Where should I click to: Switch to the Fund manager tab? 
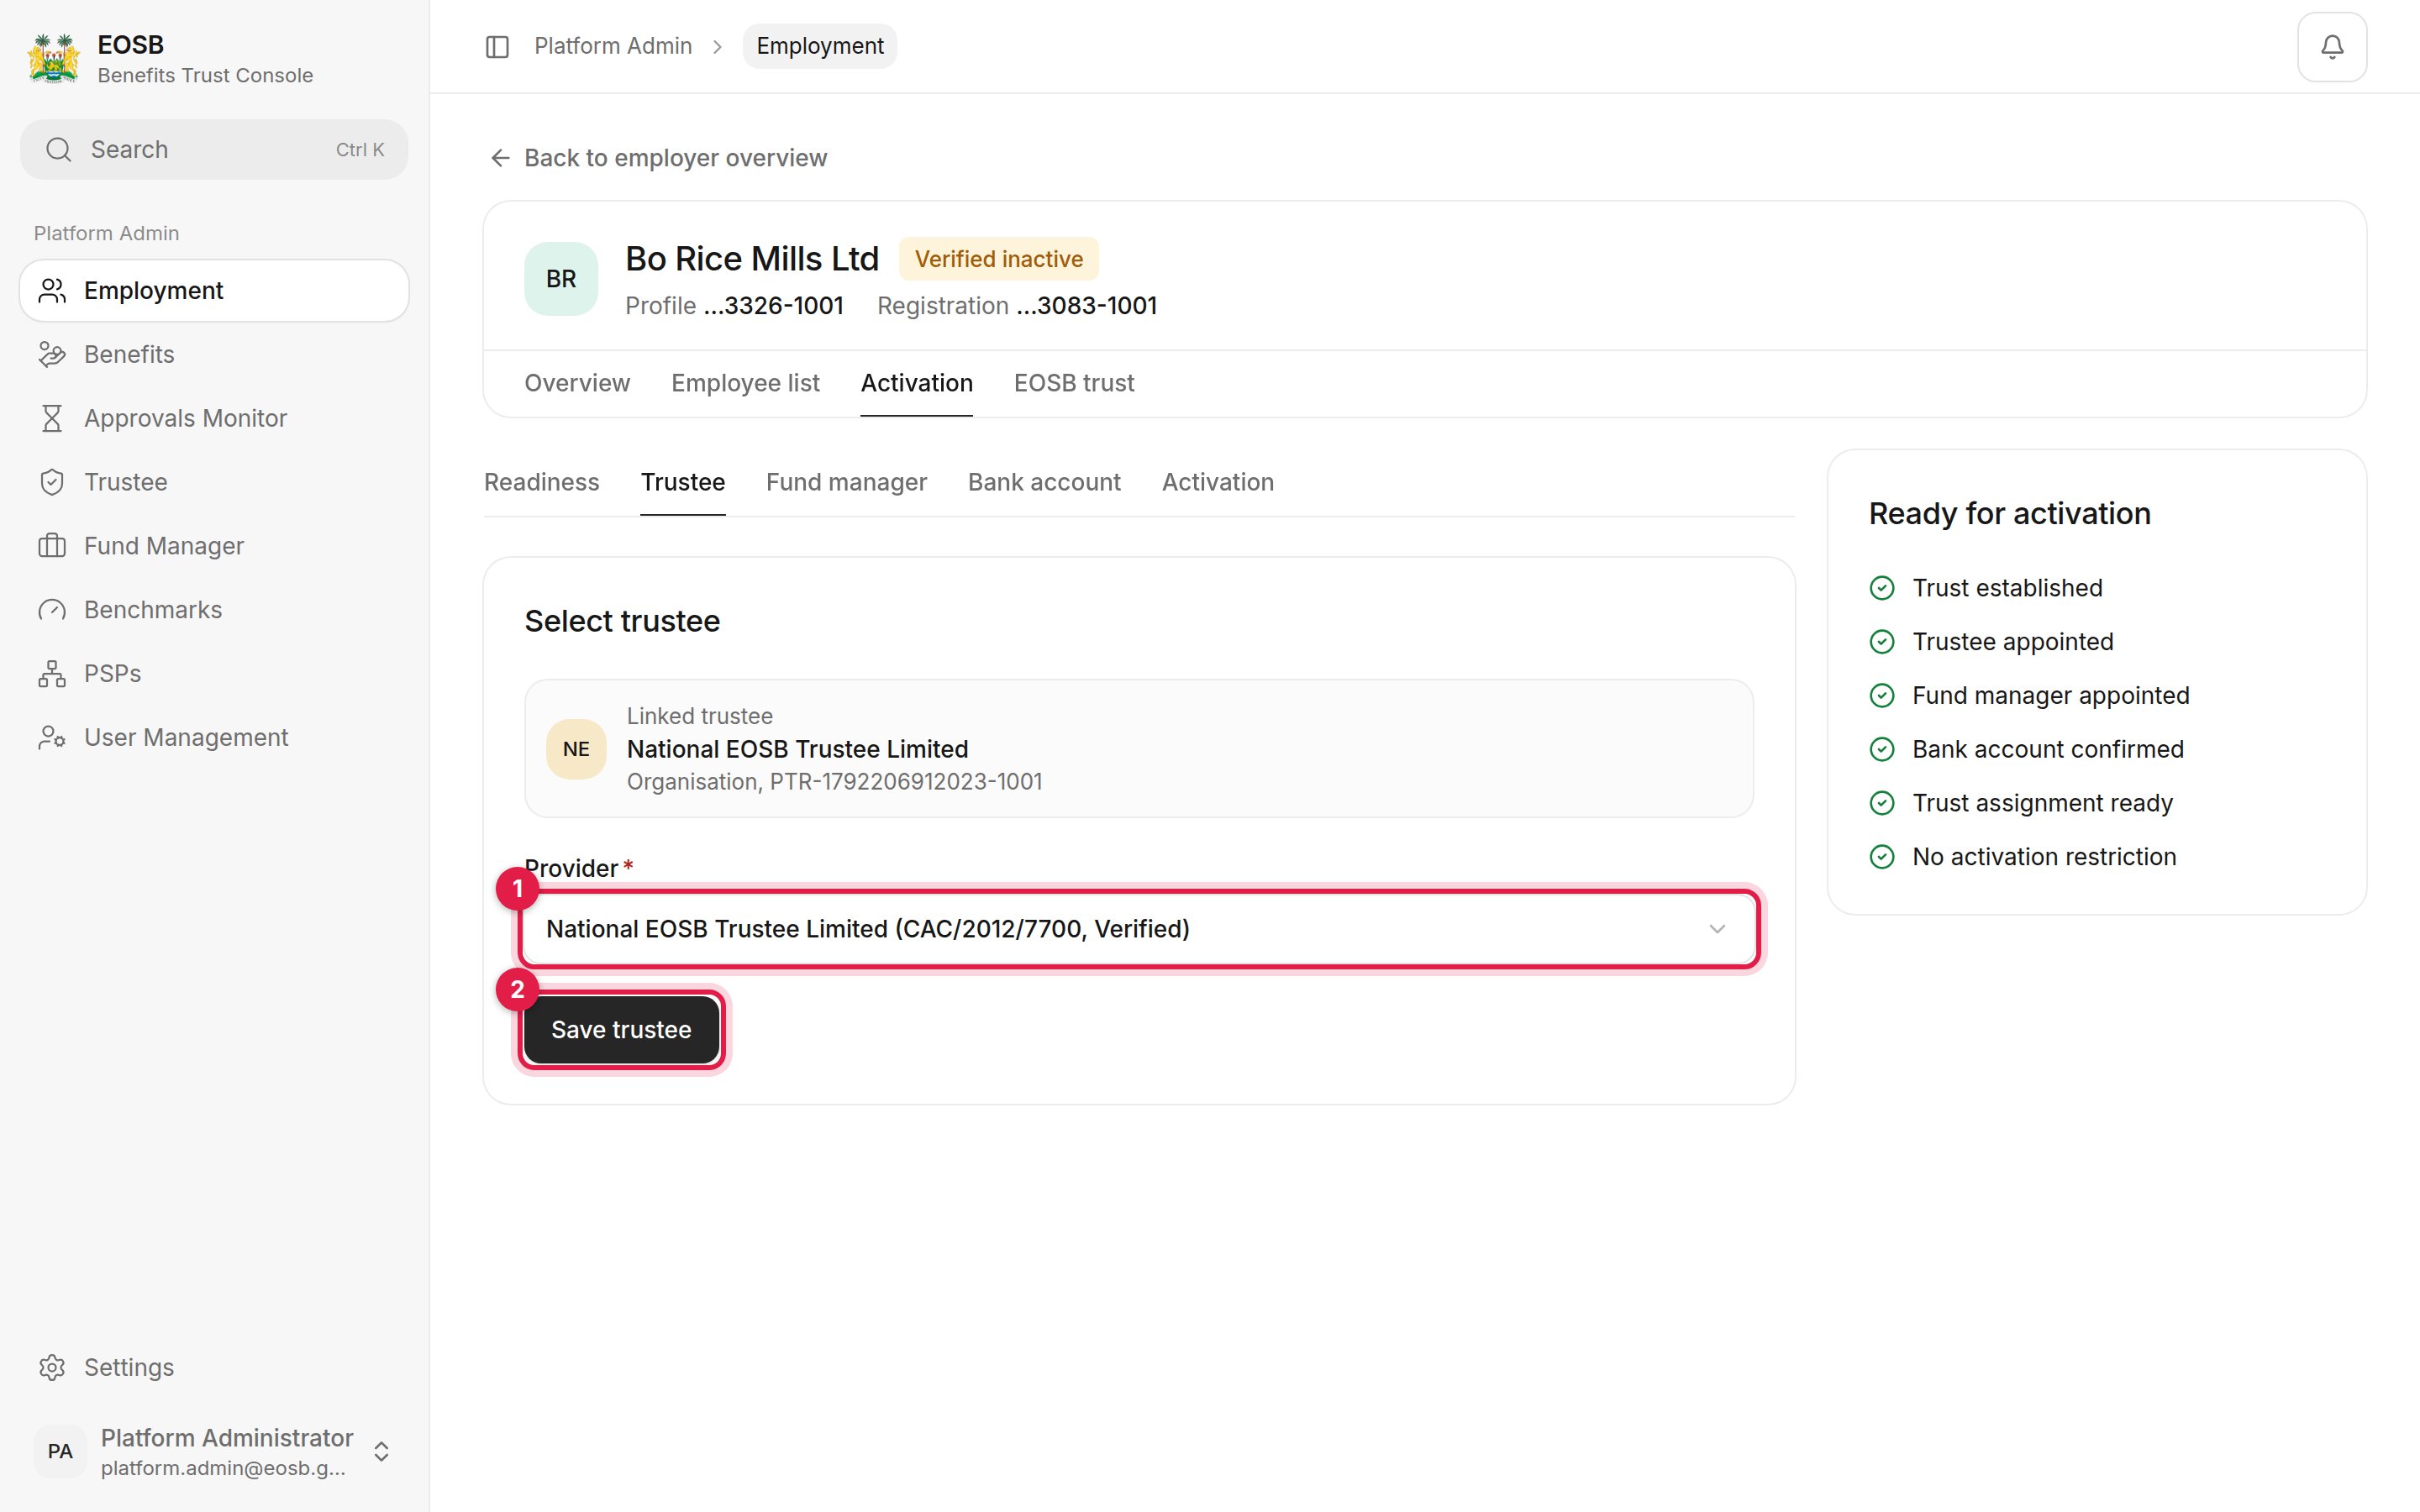(846, 482)
